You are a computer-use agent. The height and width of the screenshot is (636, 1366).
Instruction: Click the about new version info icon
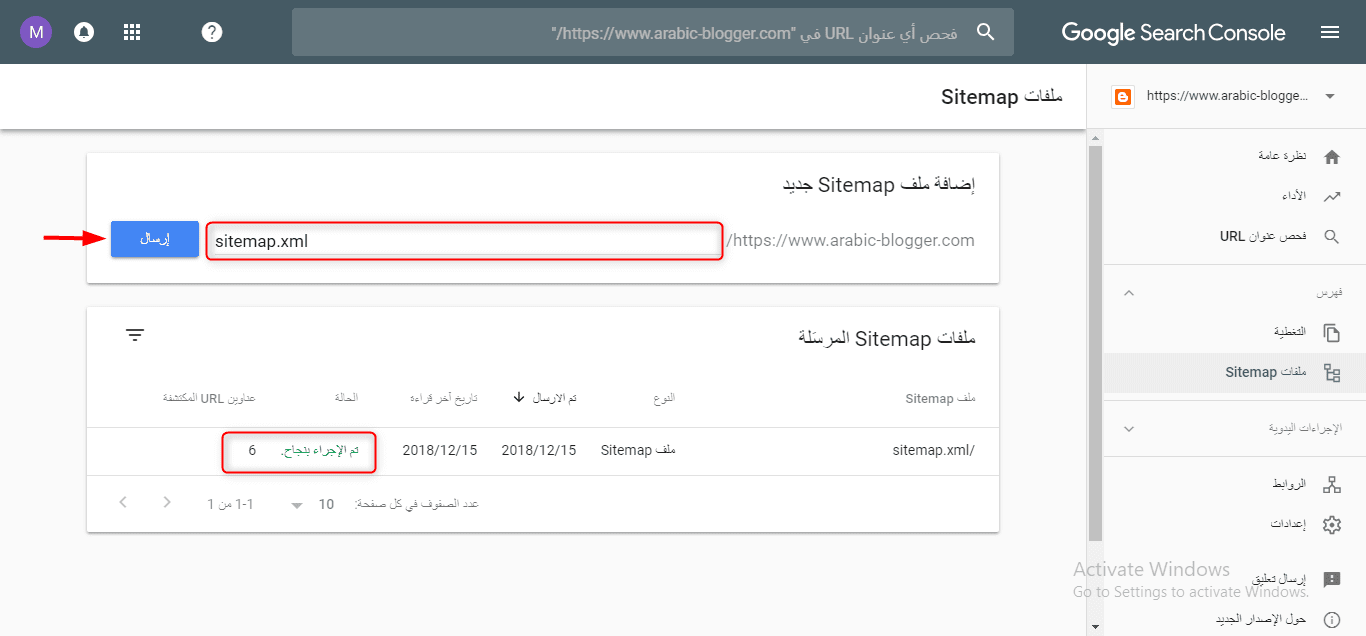point(1331,620)
